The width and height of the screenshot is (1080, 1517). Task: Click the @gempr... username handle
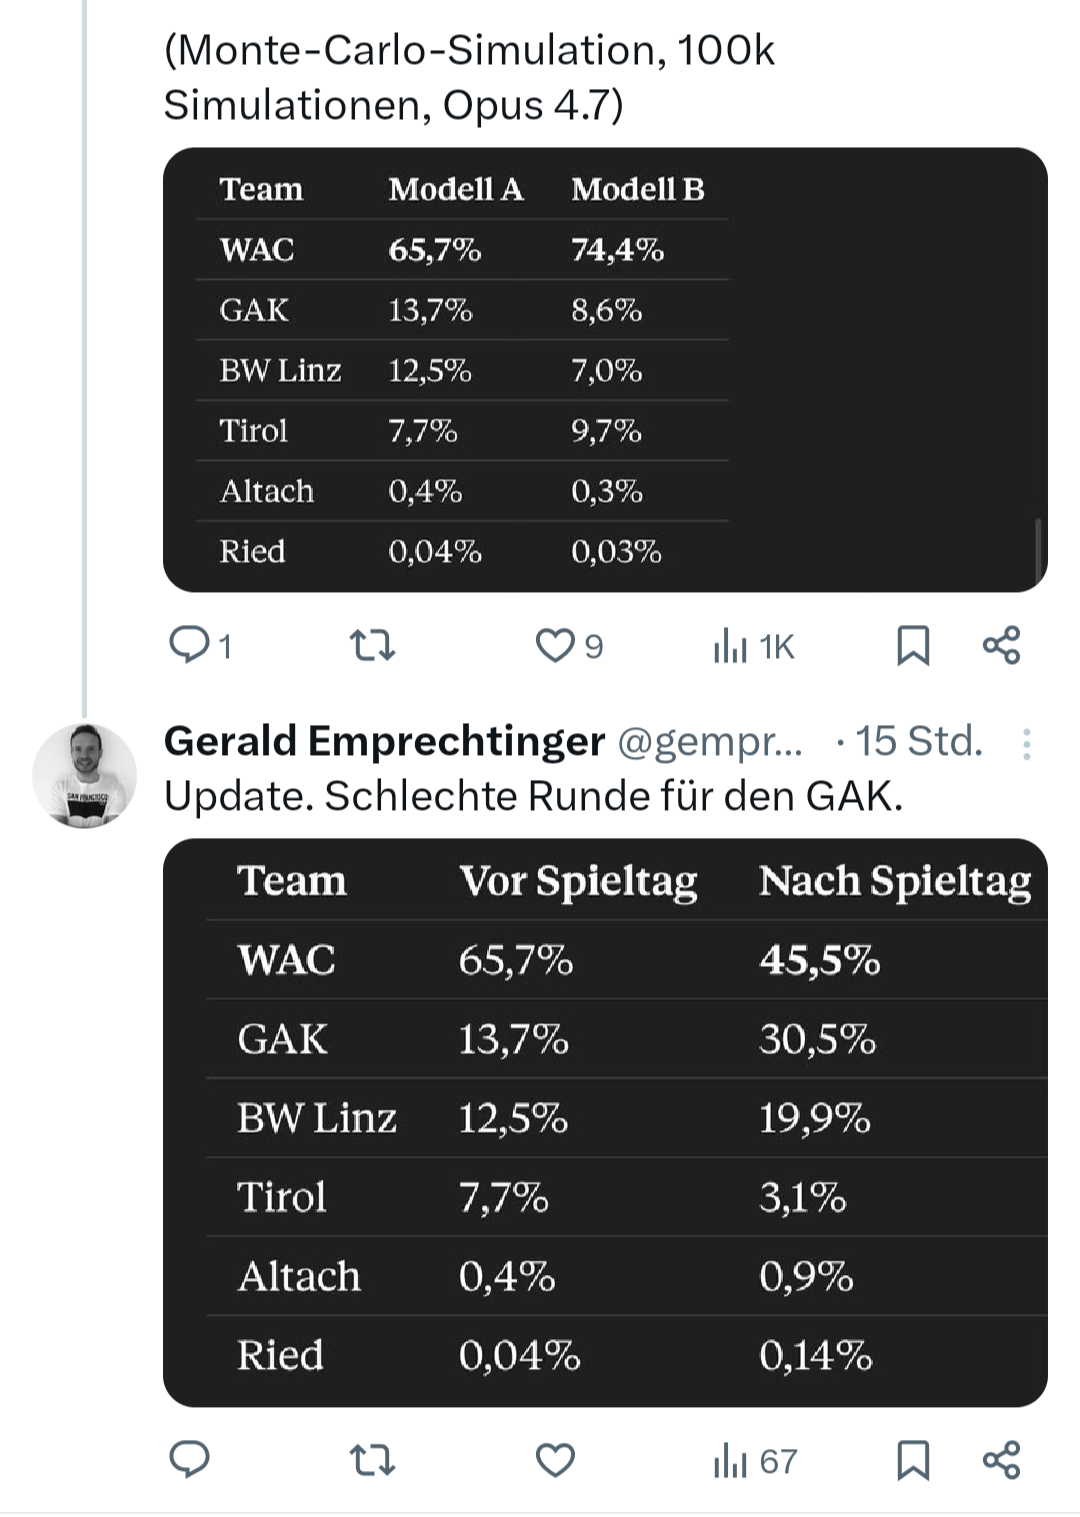point(710,742)
